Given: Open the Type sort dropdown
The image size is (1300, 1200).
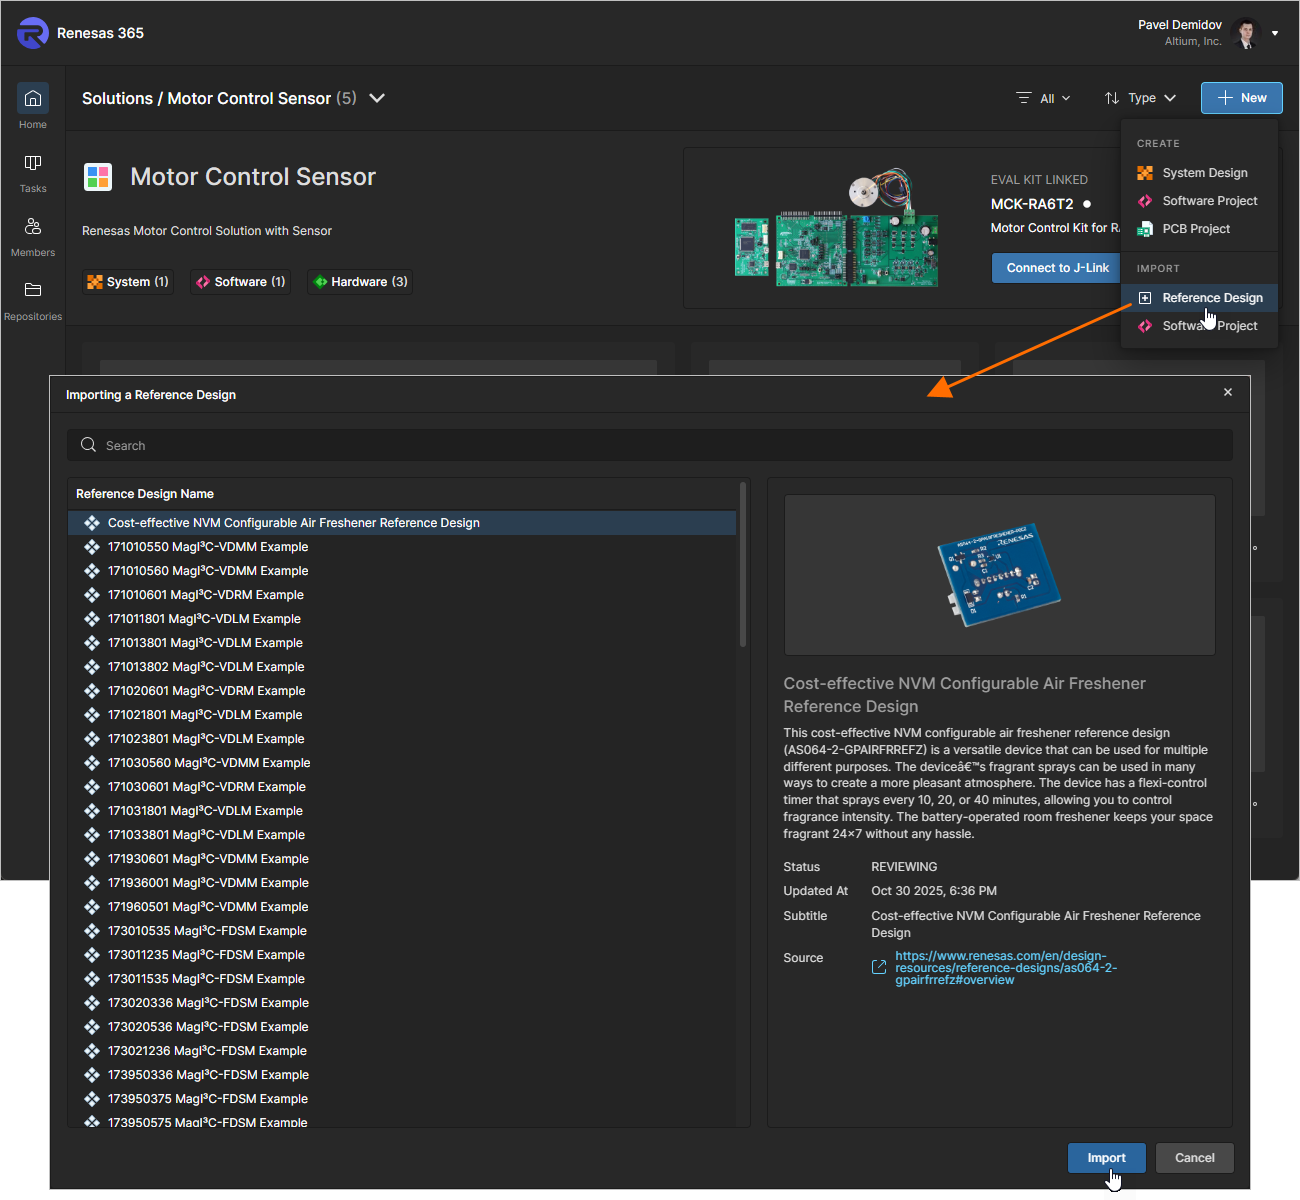Looking at the screenshot, I should (x=1140, y=98).
